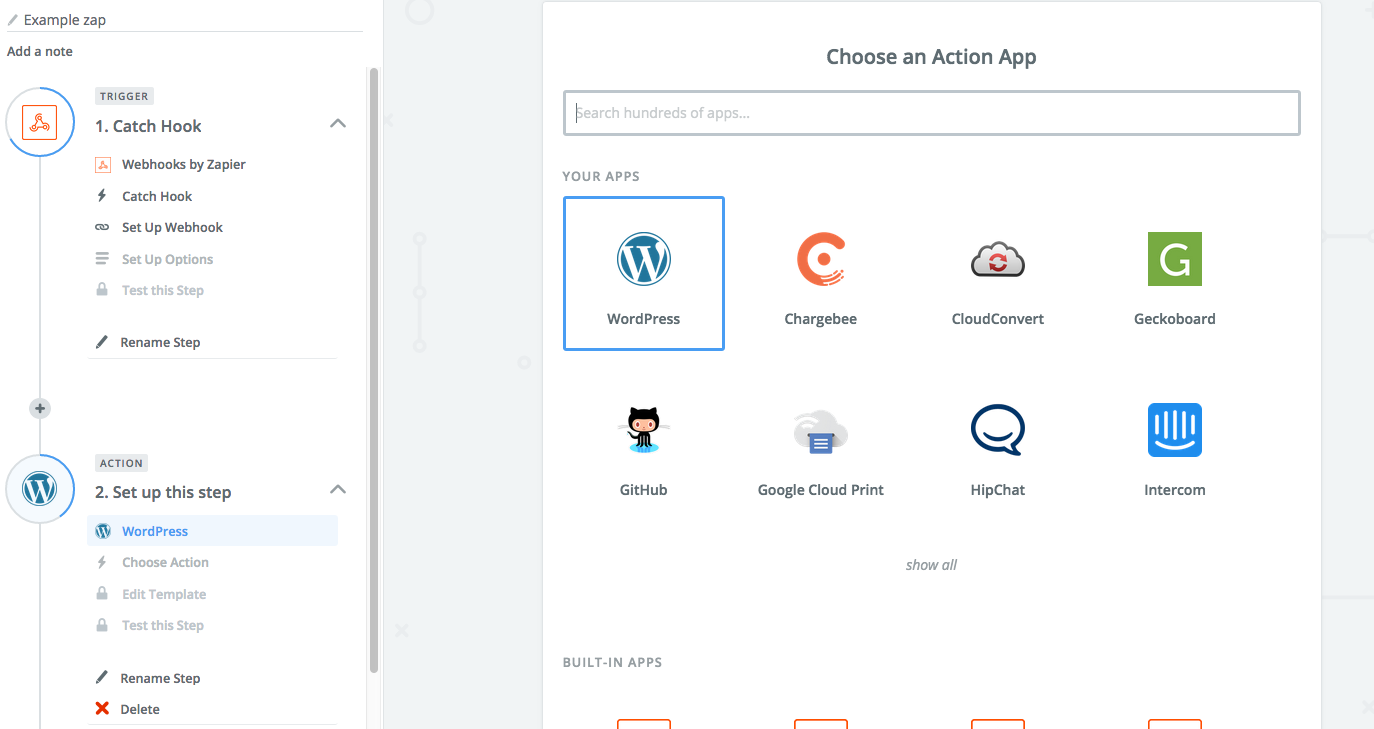Click the TRIGGER badge label

[124, 97]
